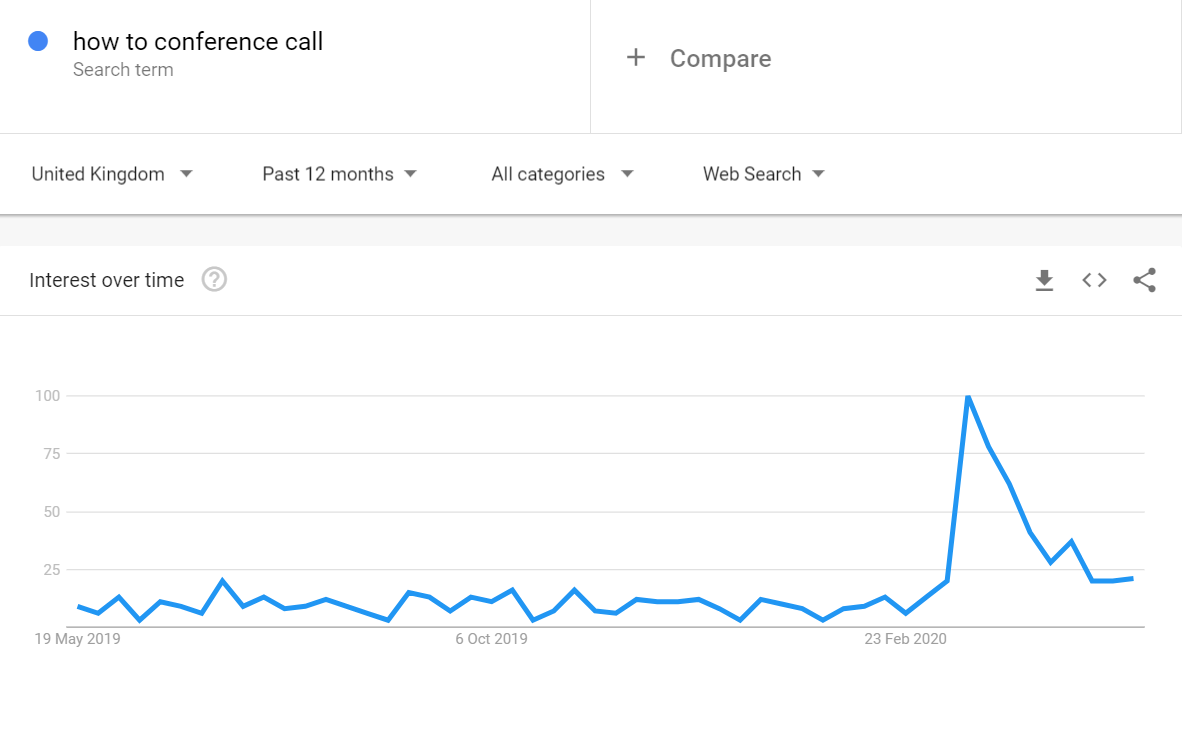Change the Web Search type dropdown

point(763,174)
